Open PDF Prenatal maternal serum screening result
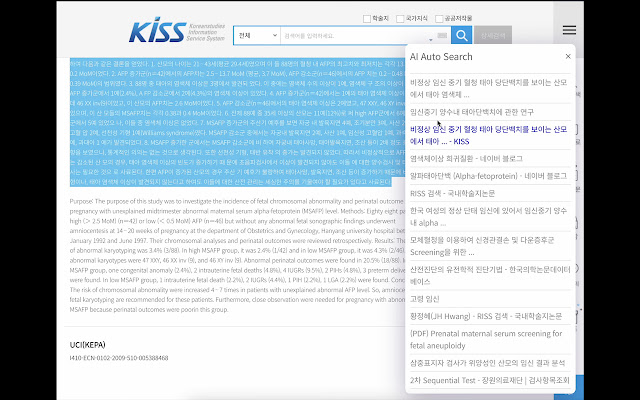The width and height of the screenshot is (640, 400). coord(486,340)
